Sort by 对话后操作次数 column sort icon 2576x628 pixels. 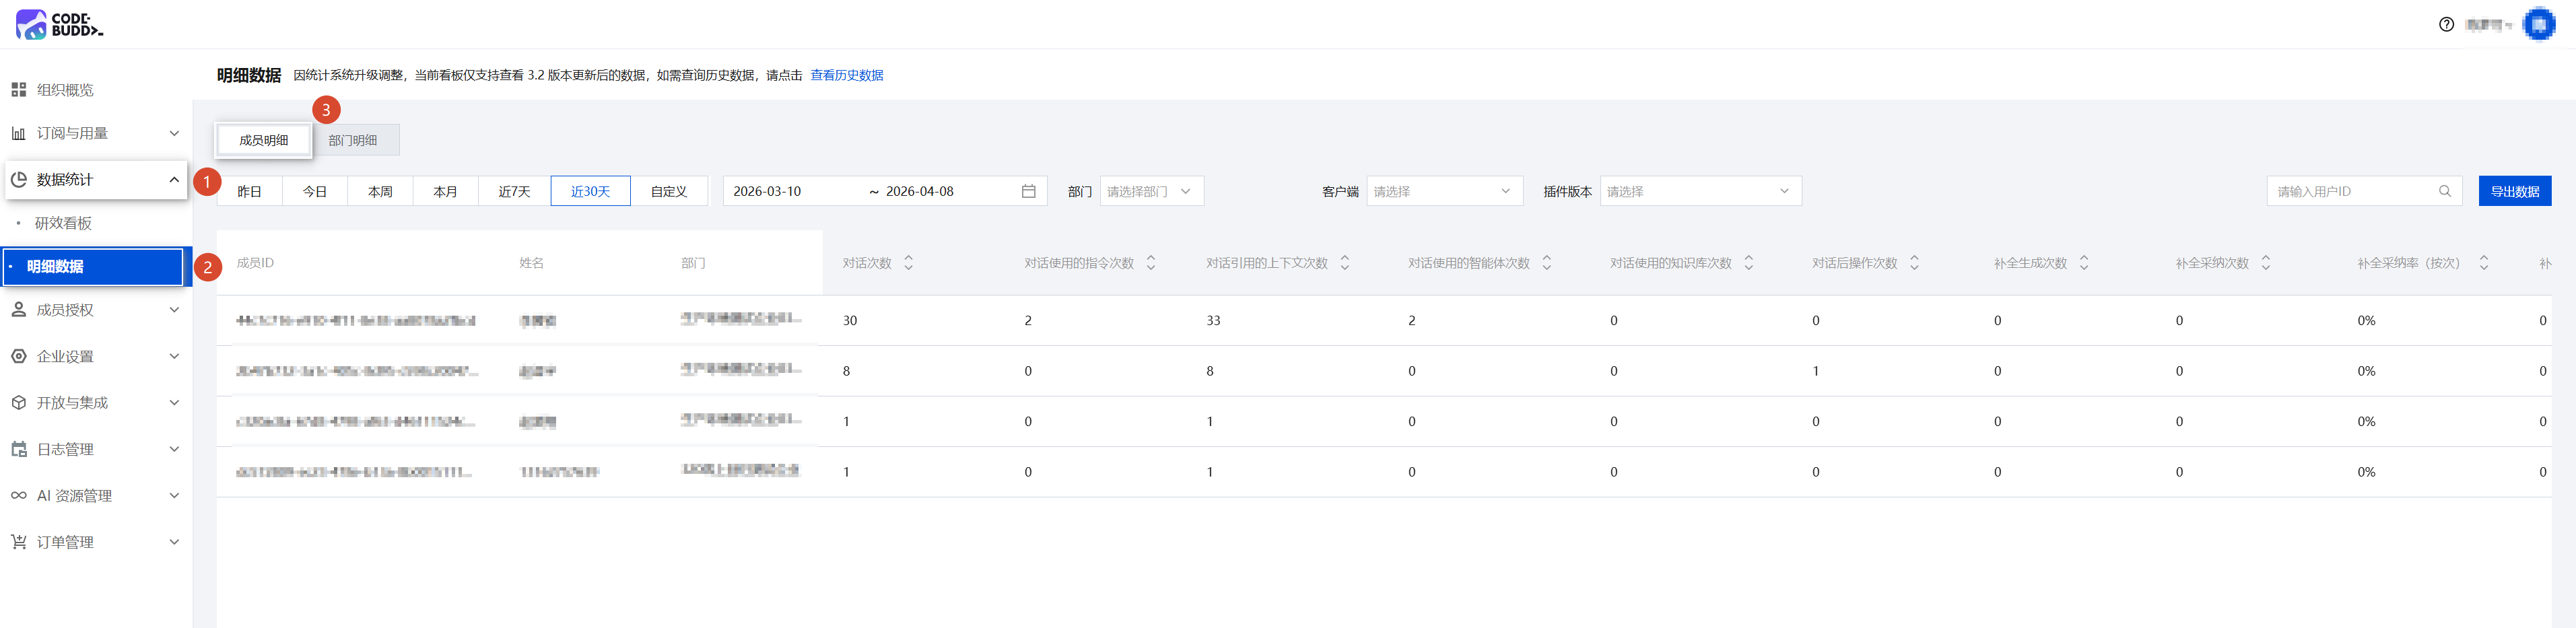point(1914,263)
